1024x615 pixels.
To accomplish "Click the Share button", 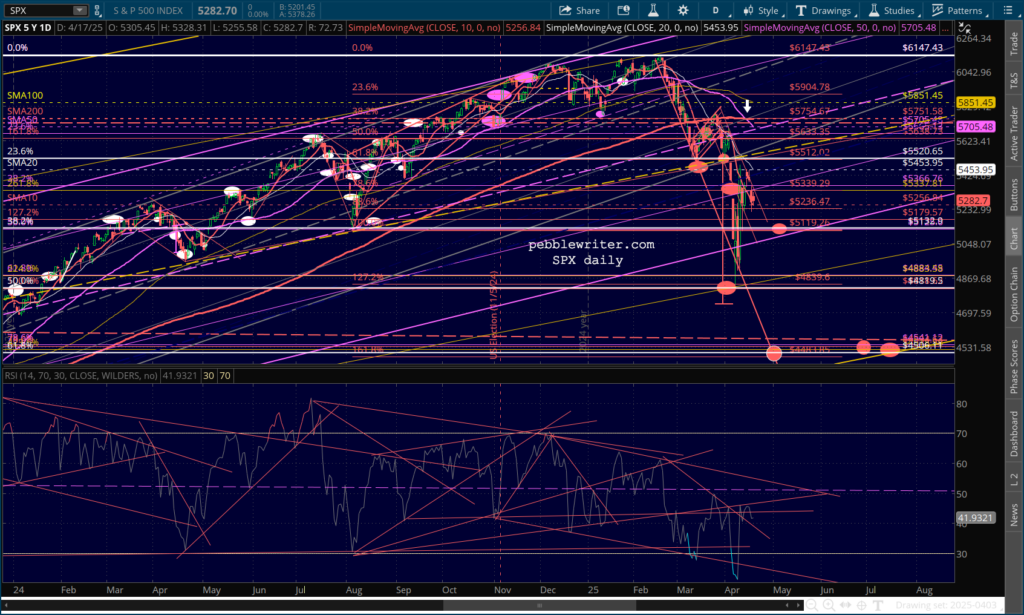I will click(580, 10).
